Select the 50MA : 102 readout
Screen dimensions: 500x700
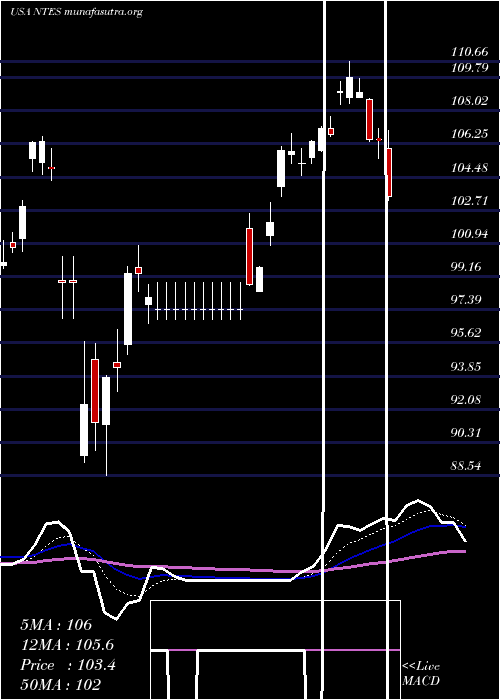point(60,684)
